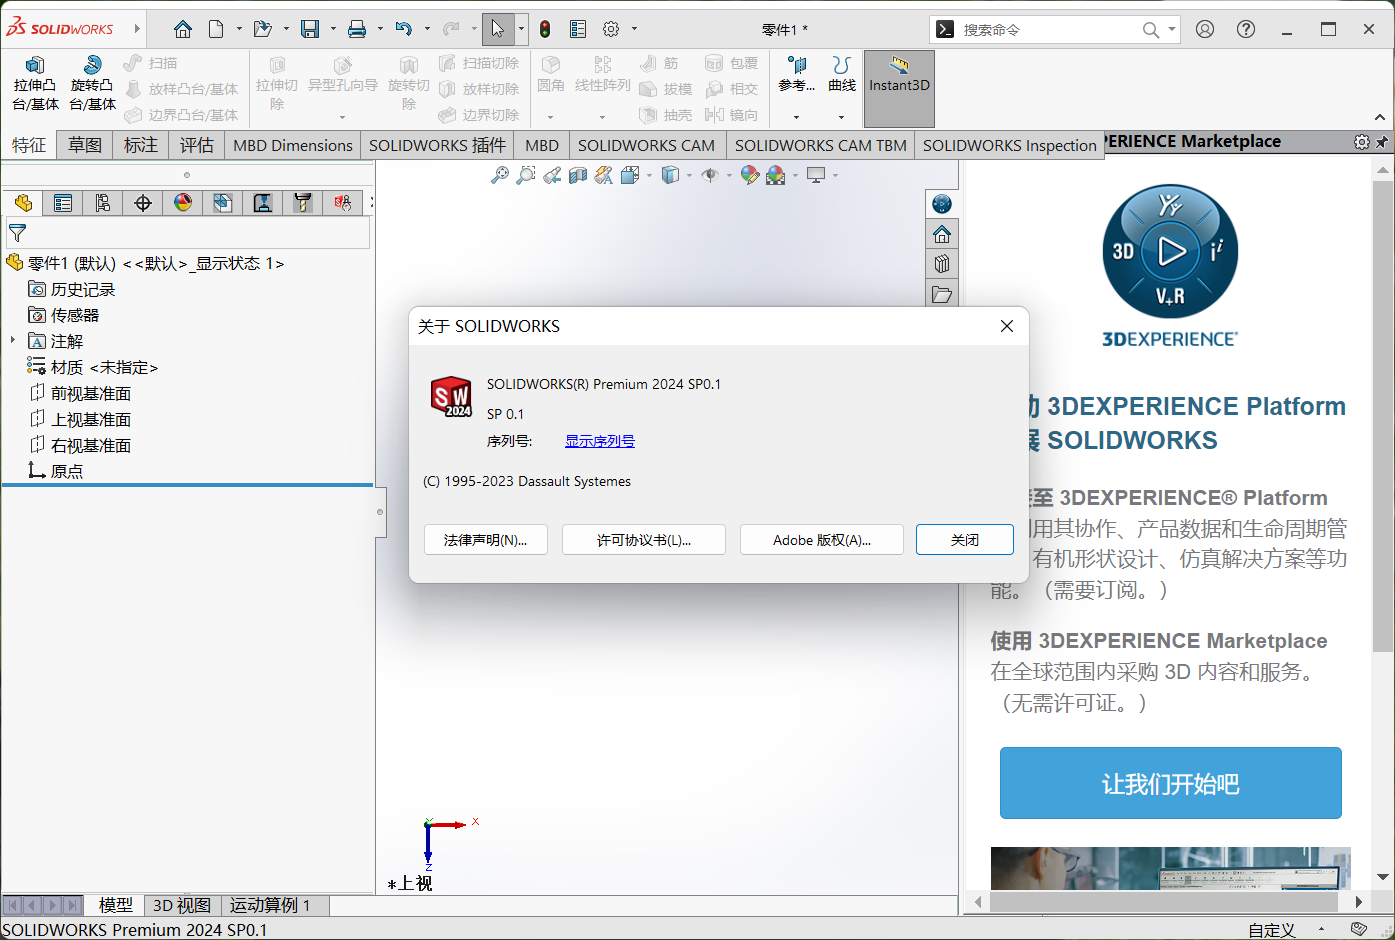
Task: Expand the 注解 annotations tree node
Action: (13, 341)
